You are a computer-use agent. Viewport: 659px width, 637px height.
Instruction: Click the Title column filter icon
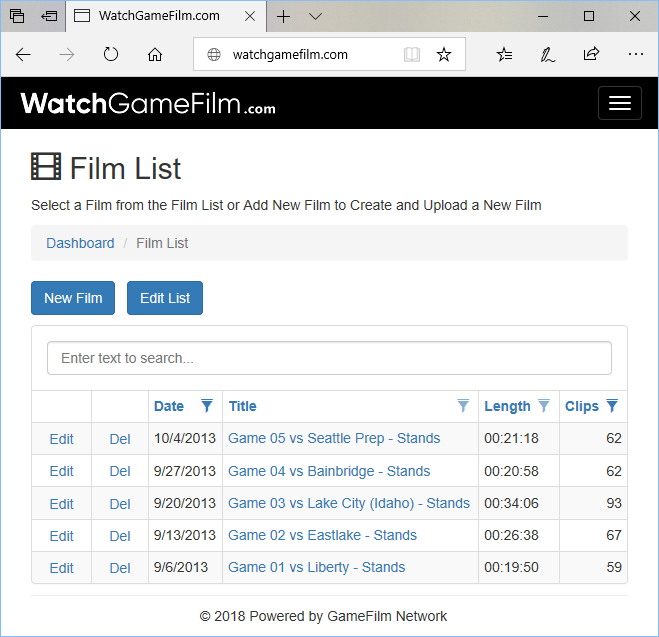(463, 406)
